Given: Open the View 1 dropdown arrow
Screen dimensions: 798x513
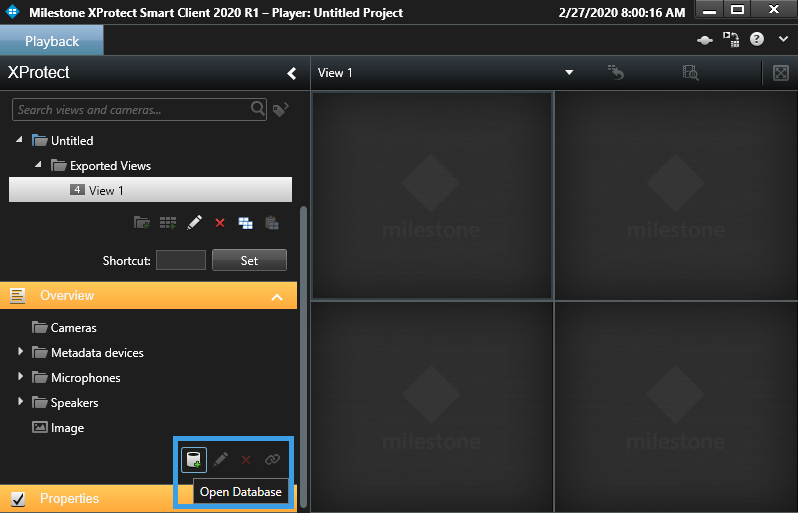Looking at the screenshot, I should (x=569, y=73).
